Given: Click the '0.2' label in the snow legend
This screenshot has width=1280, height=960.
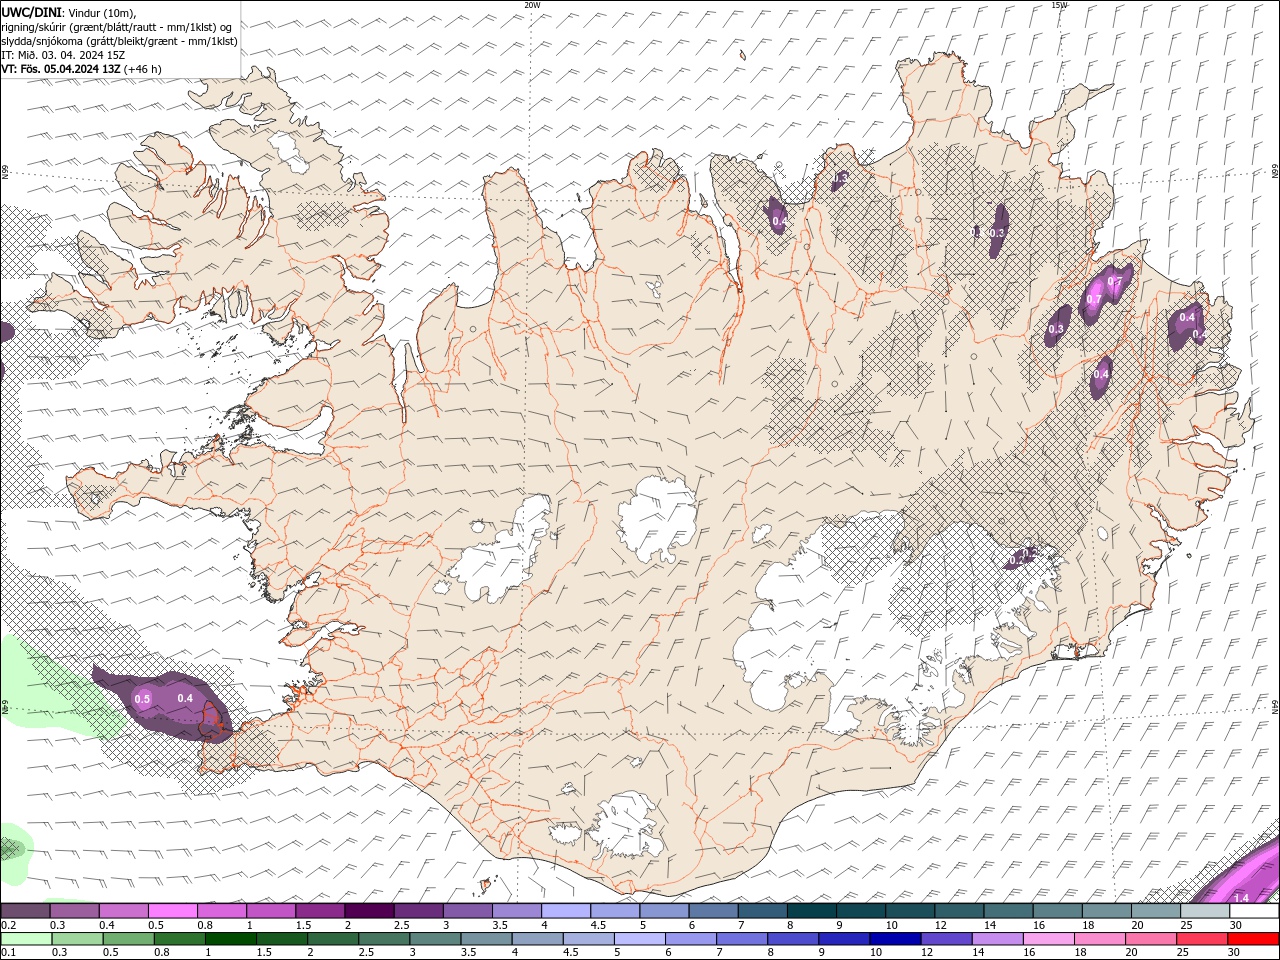Looking at the screenshot, I should [x=8, y=925].
